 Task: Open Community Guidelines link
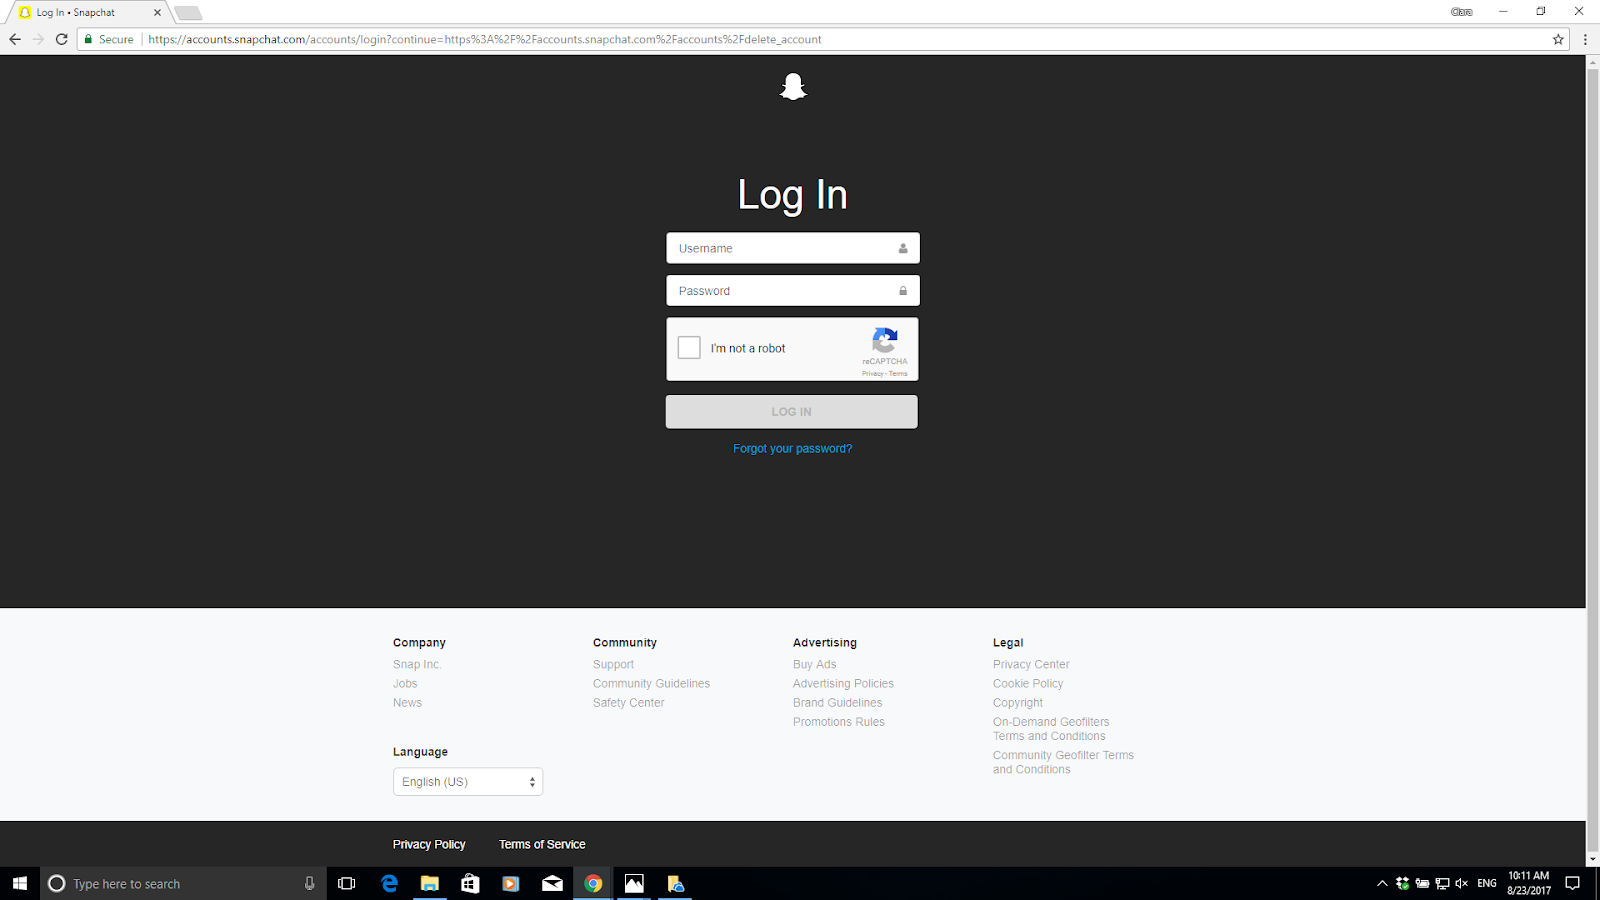[x=651, y=684]
